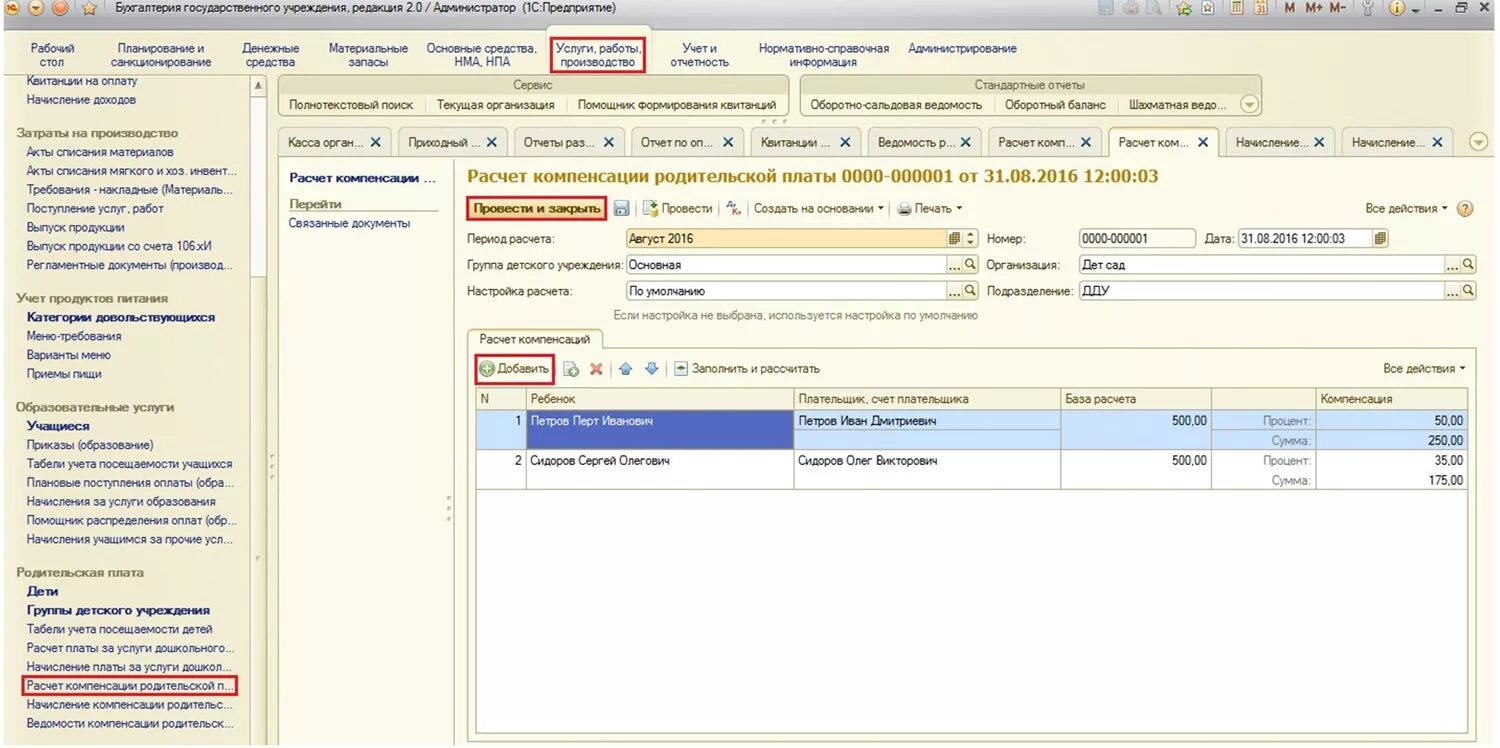Open Учет и отчетность section

(699, 55)
